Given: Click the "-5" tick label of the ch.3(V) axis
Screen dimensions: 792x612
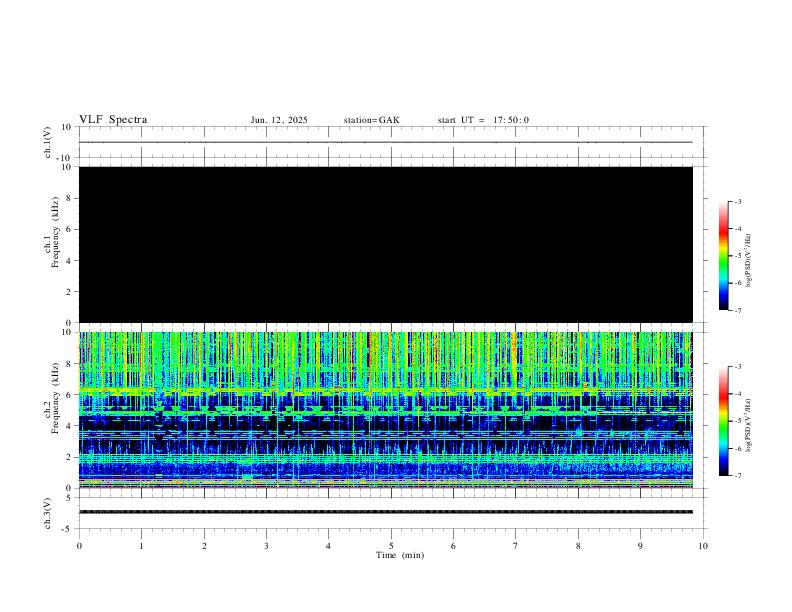Looking at the screenshot, I should coord(68,529).
